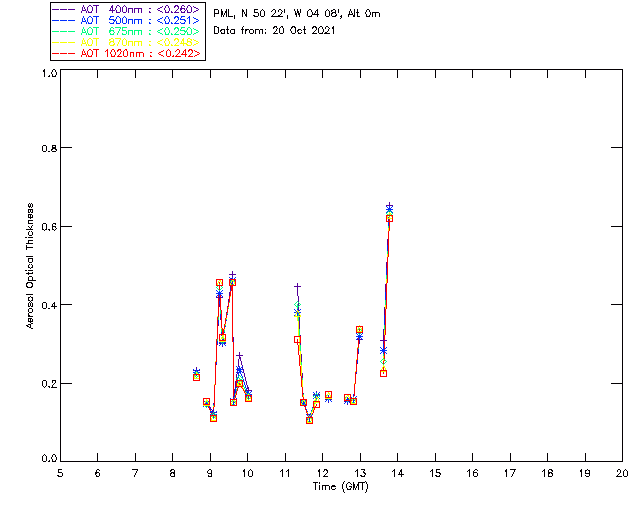Click the station text starting with PML
Screen dimensions: 640x512
297,14
